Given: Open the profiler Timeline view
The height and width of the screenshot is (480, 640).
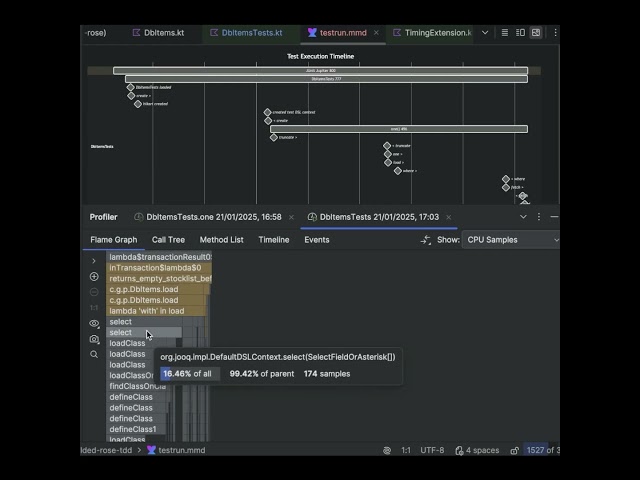Looking at the screenshot, I should pyautogui.click(x=273, y=240).
